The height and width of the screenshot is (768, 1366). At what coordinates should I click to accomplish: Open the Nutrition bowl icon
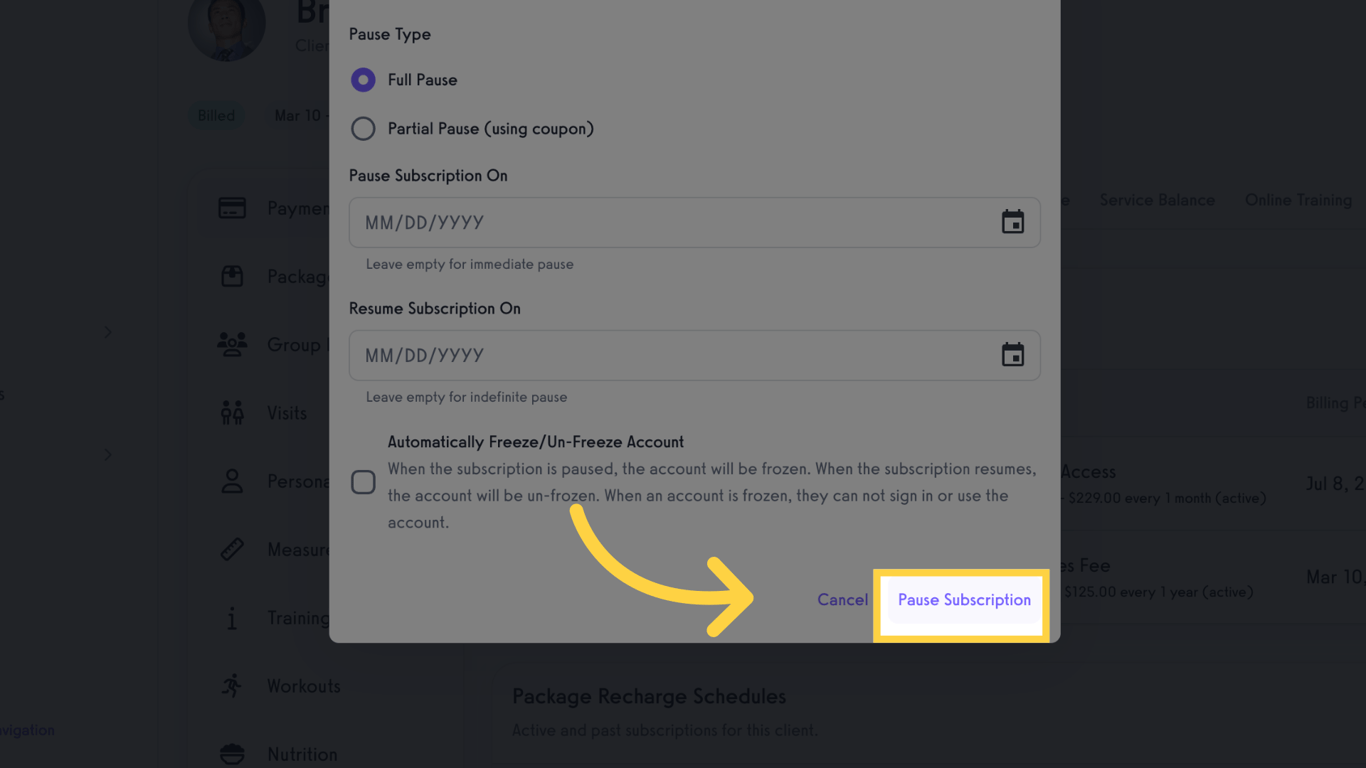(232, 752)
